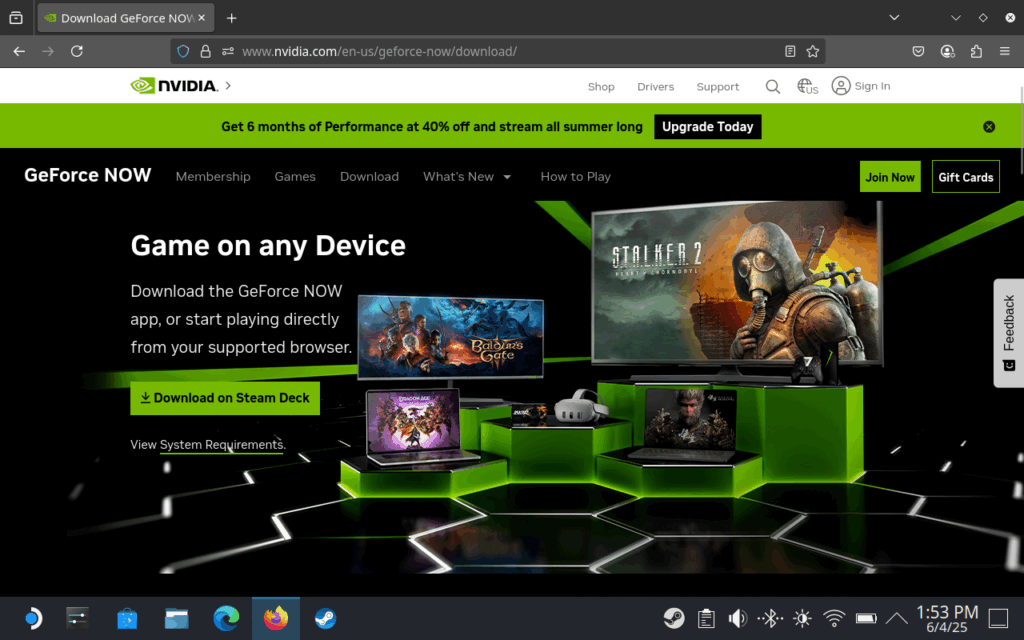The image size is (1024, 640).
Task: Open the Feedback side tab
Action: tap(1009, 333)
